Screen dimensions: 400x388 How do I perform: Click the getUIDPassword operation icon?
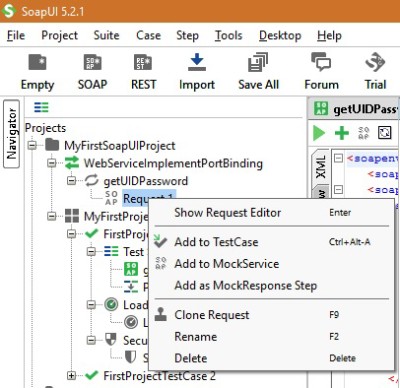pyautogui.click(x=91, y=181)
